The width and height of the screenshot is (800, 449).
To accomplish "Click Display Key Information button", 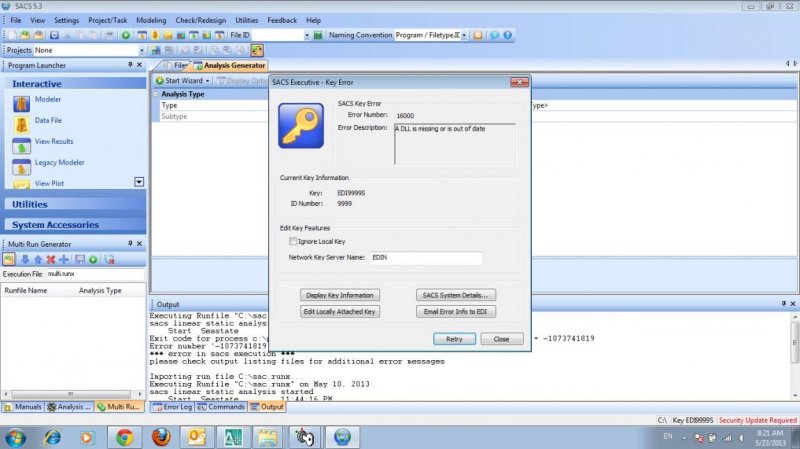I will coord(340,295).
